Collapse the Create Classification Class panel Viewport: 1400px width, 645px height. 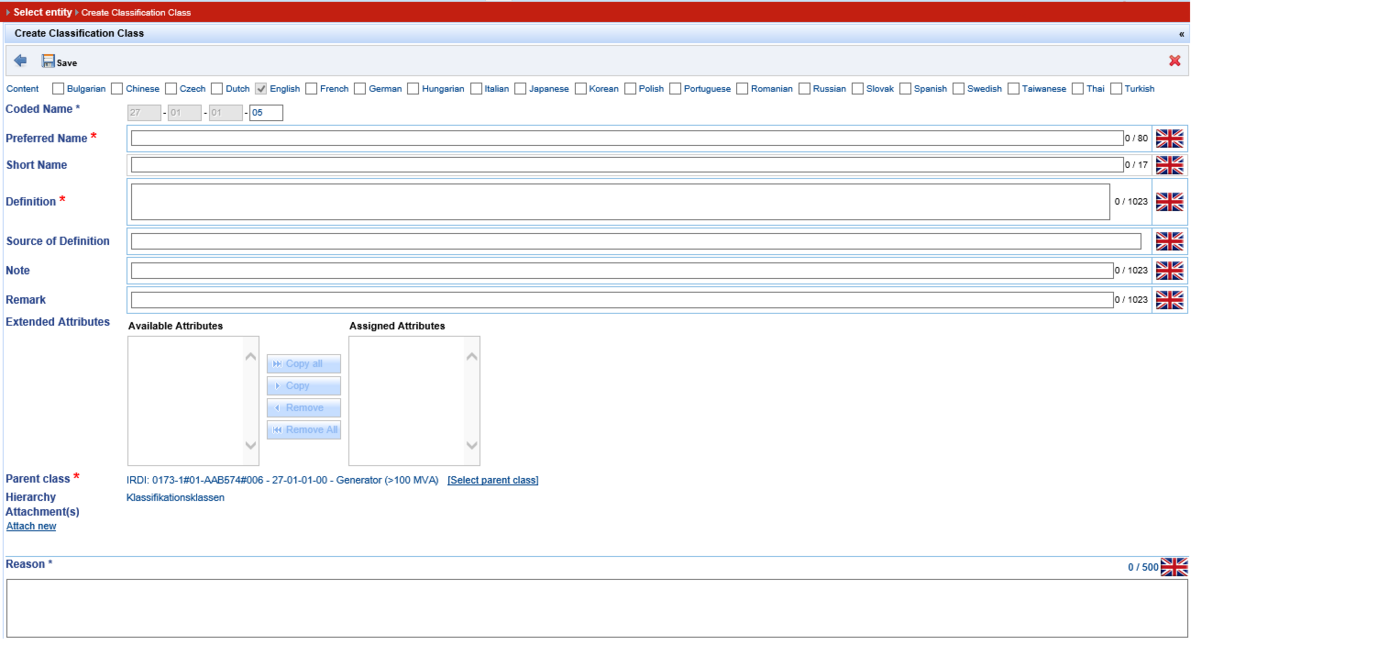1181,34
